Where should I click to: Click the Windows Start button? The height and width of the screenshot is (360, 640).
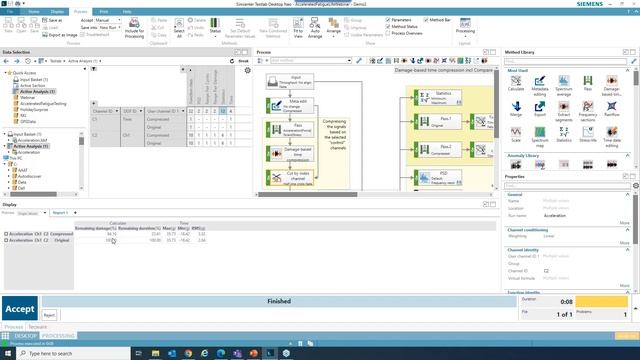8,353
